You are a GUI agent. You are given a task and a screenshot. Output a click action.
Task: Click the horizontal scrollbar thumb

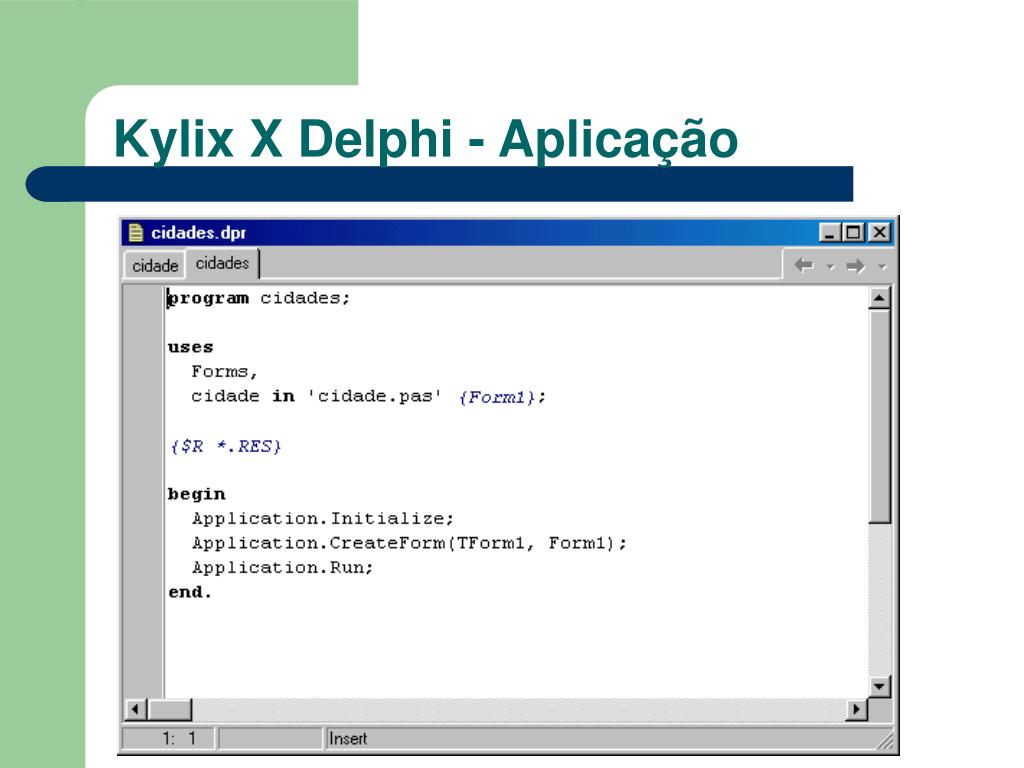(170, 709)
